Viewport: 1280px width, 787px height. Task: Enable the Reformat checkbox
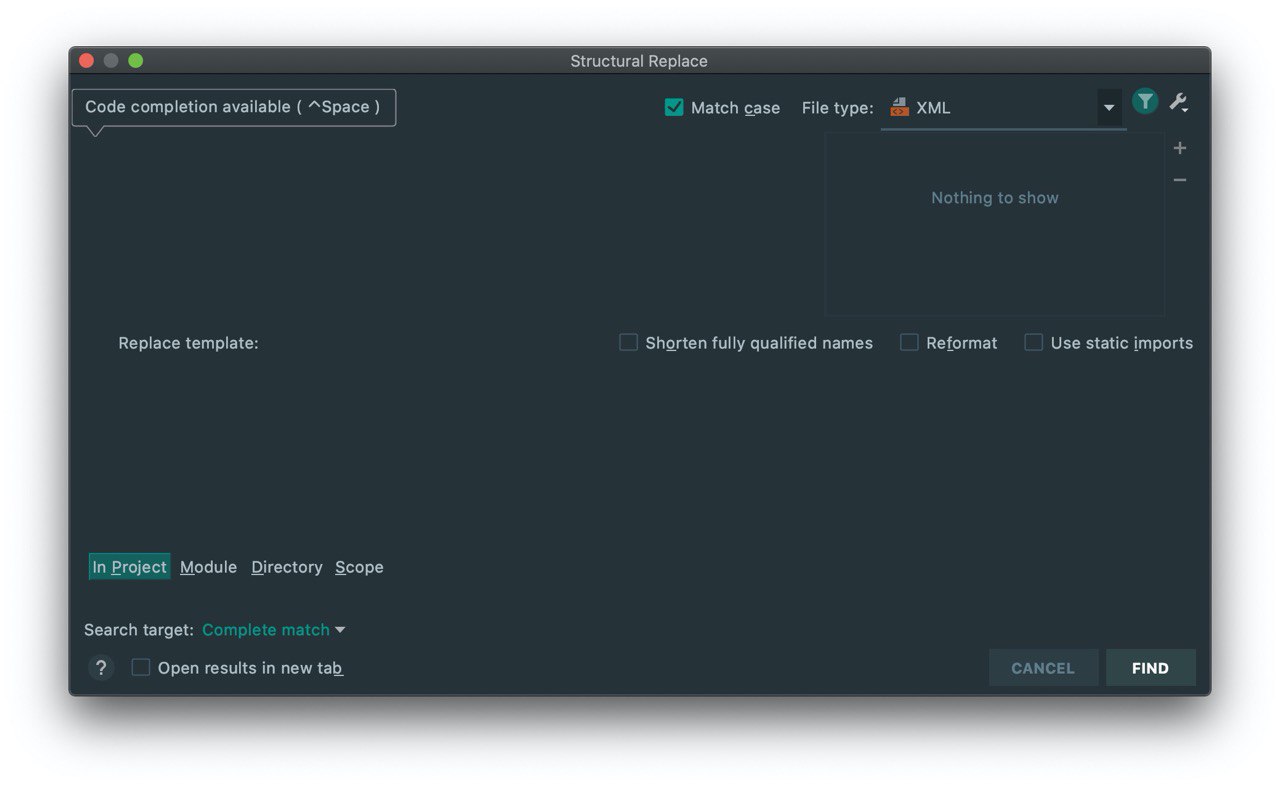pos(909,342)
